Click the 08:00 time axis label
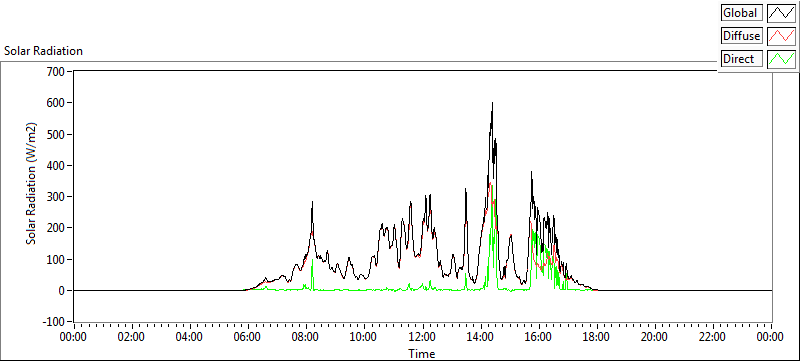 coord(306,337)
